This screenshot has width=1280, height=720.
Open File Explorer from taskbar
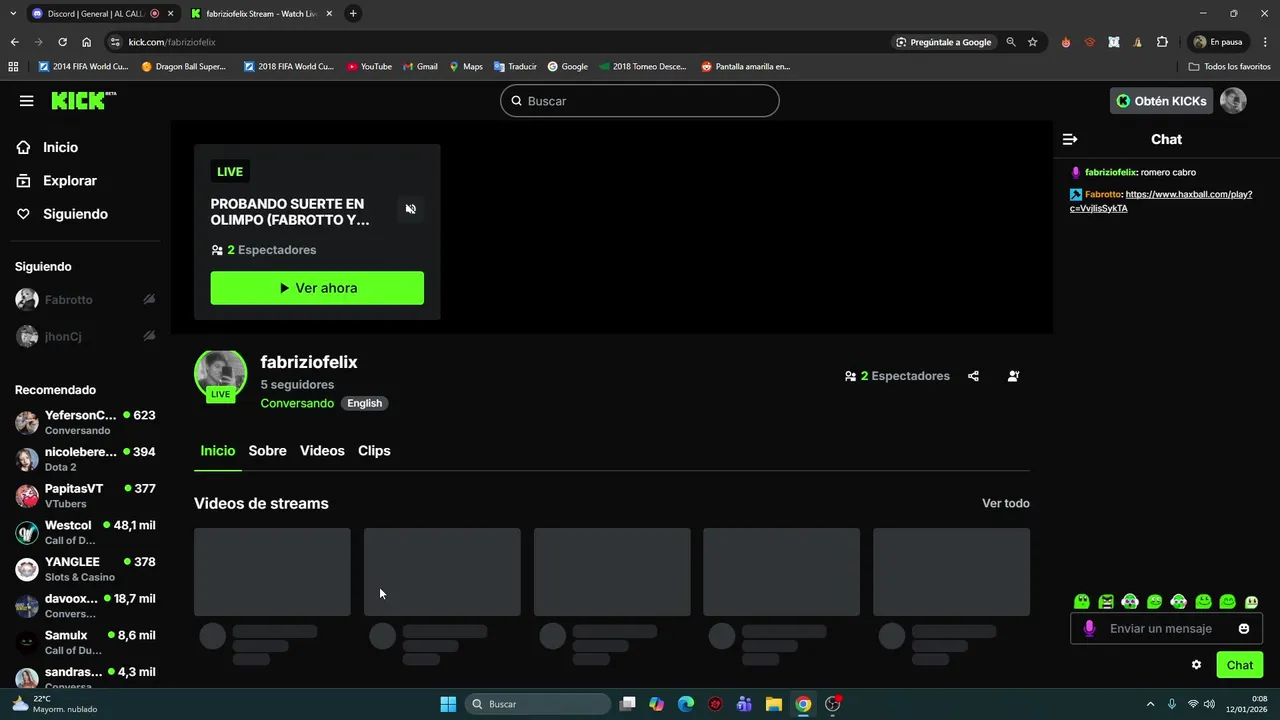coord(774,704)
